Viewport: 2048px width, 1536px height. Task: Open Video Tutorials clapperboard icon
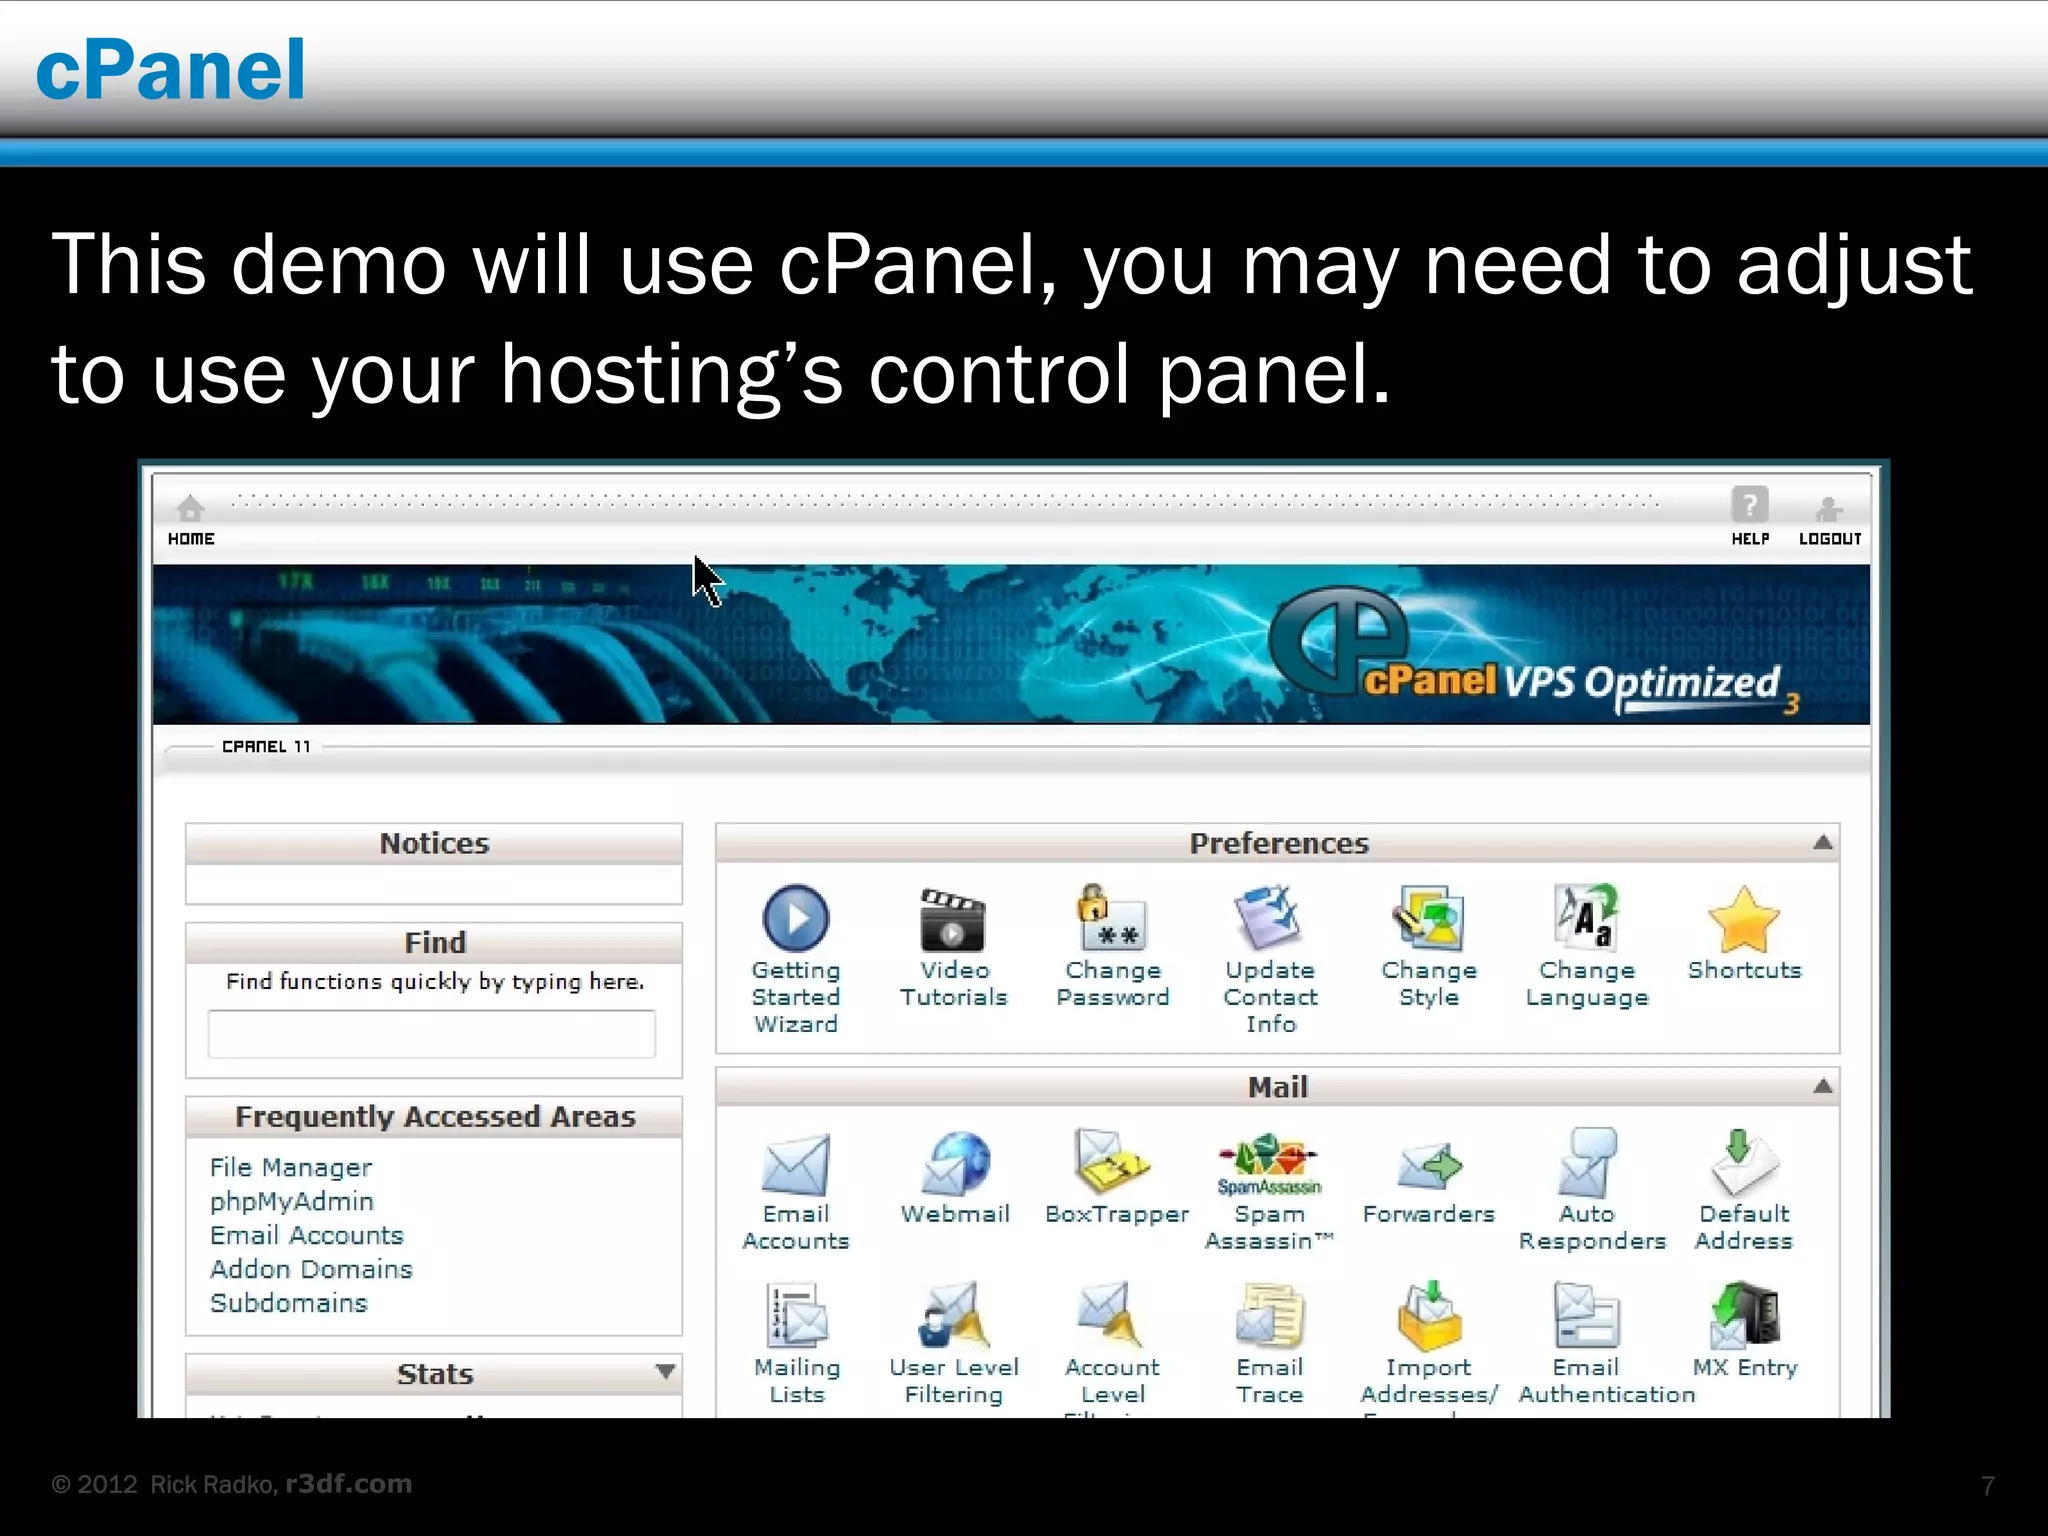953,919
